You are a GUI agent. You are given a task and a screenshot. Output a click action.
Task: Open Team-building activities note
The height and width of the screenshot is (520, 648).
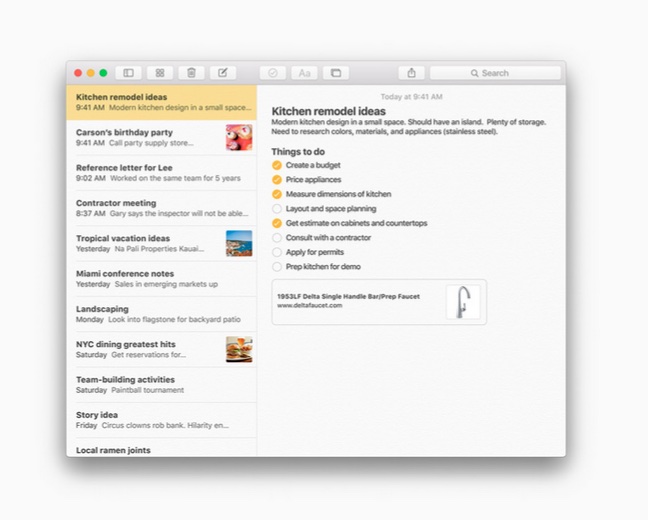tap(162, 385)
